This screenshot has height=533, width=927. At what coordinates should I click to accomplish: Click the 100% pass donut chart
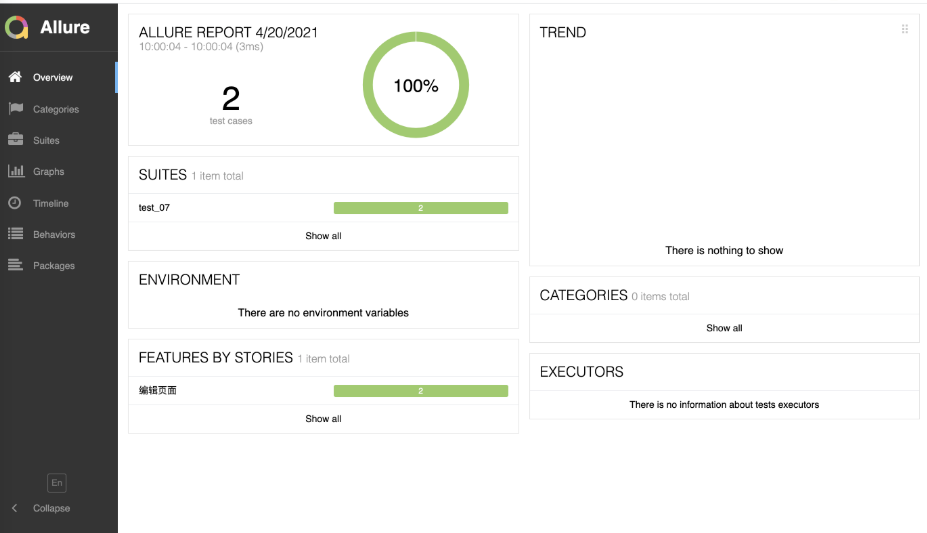[416, 85]
